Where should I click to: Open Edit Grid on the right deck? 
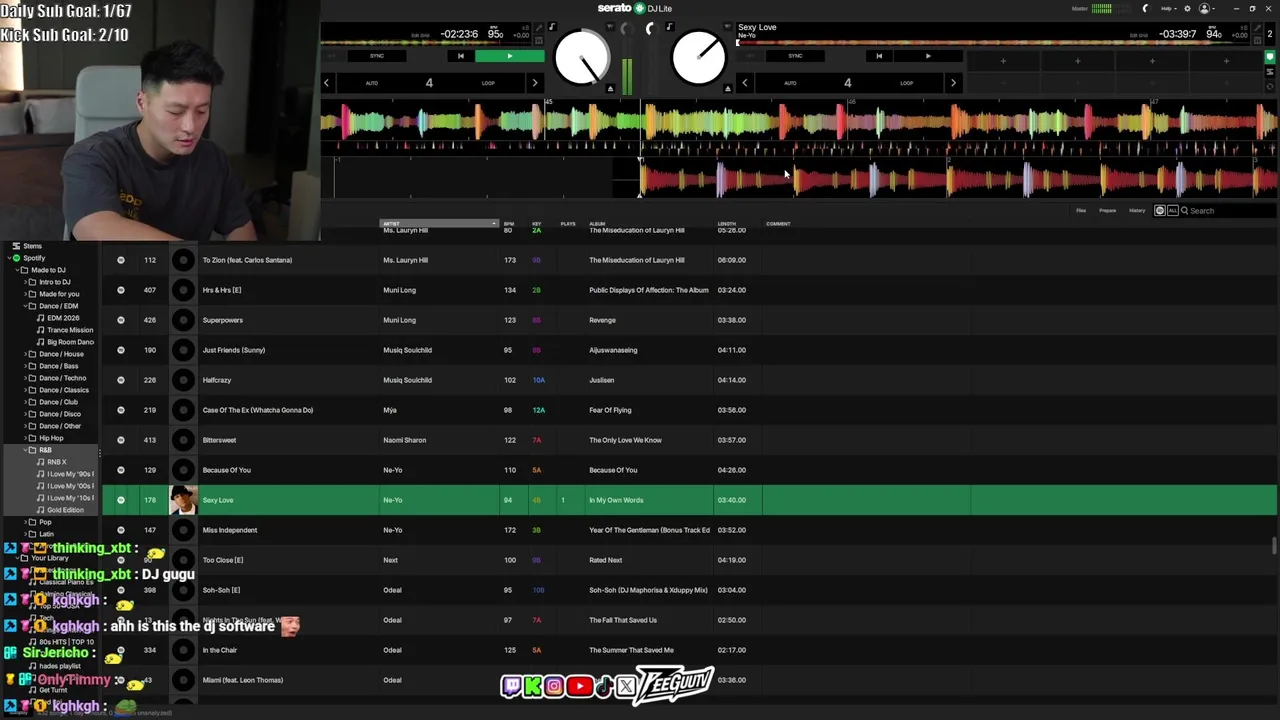coord(1140,36)
